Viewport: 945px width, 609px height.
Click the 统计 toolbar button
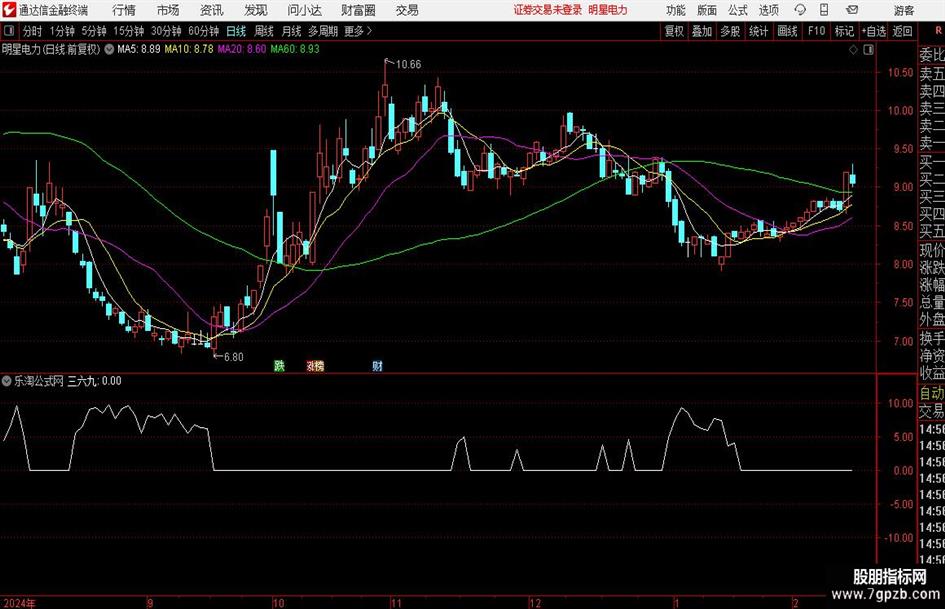758,31
